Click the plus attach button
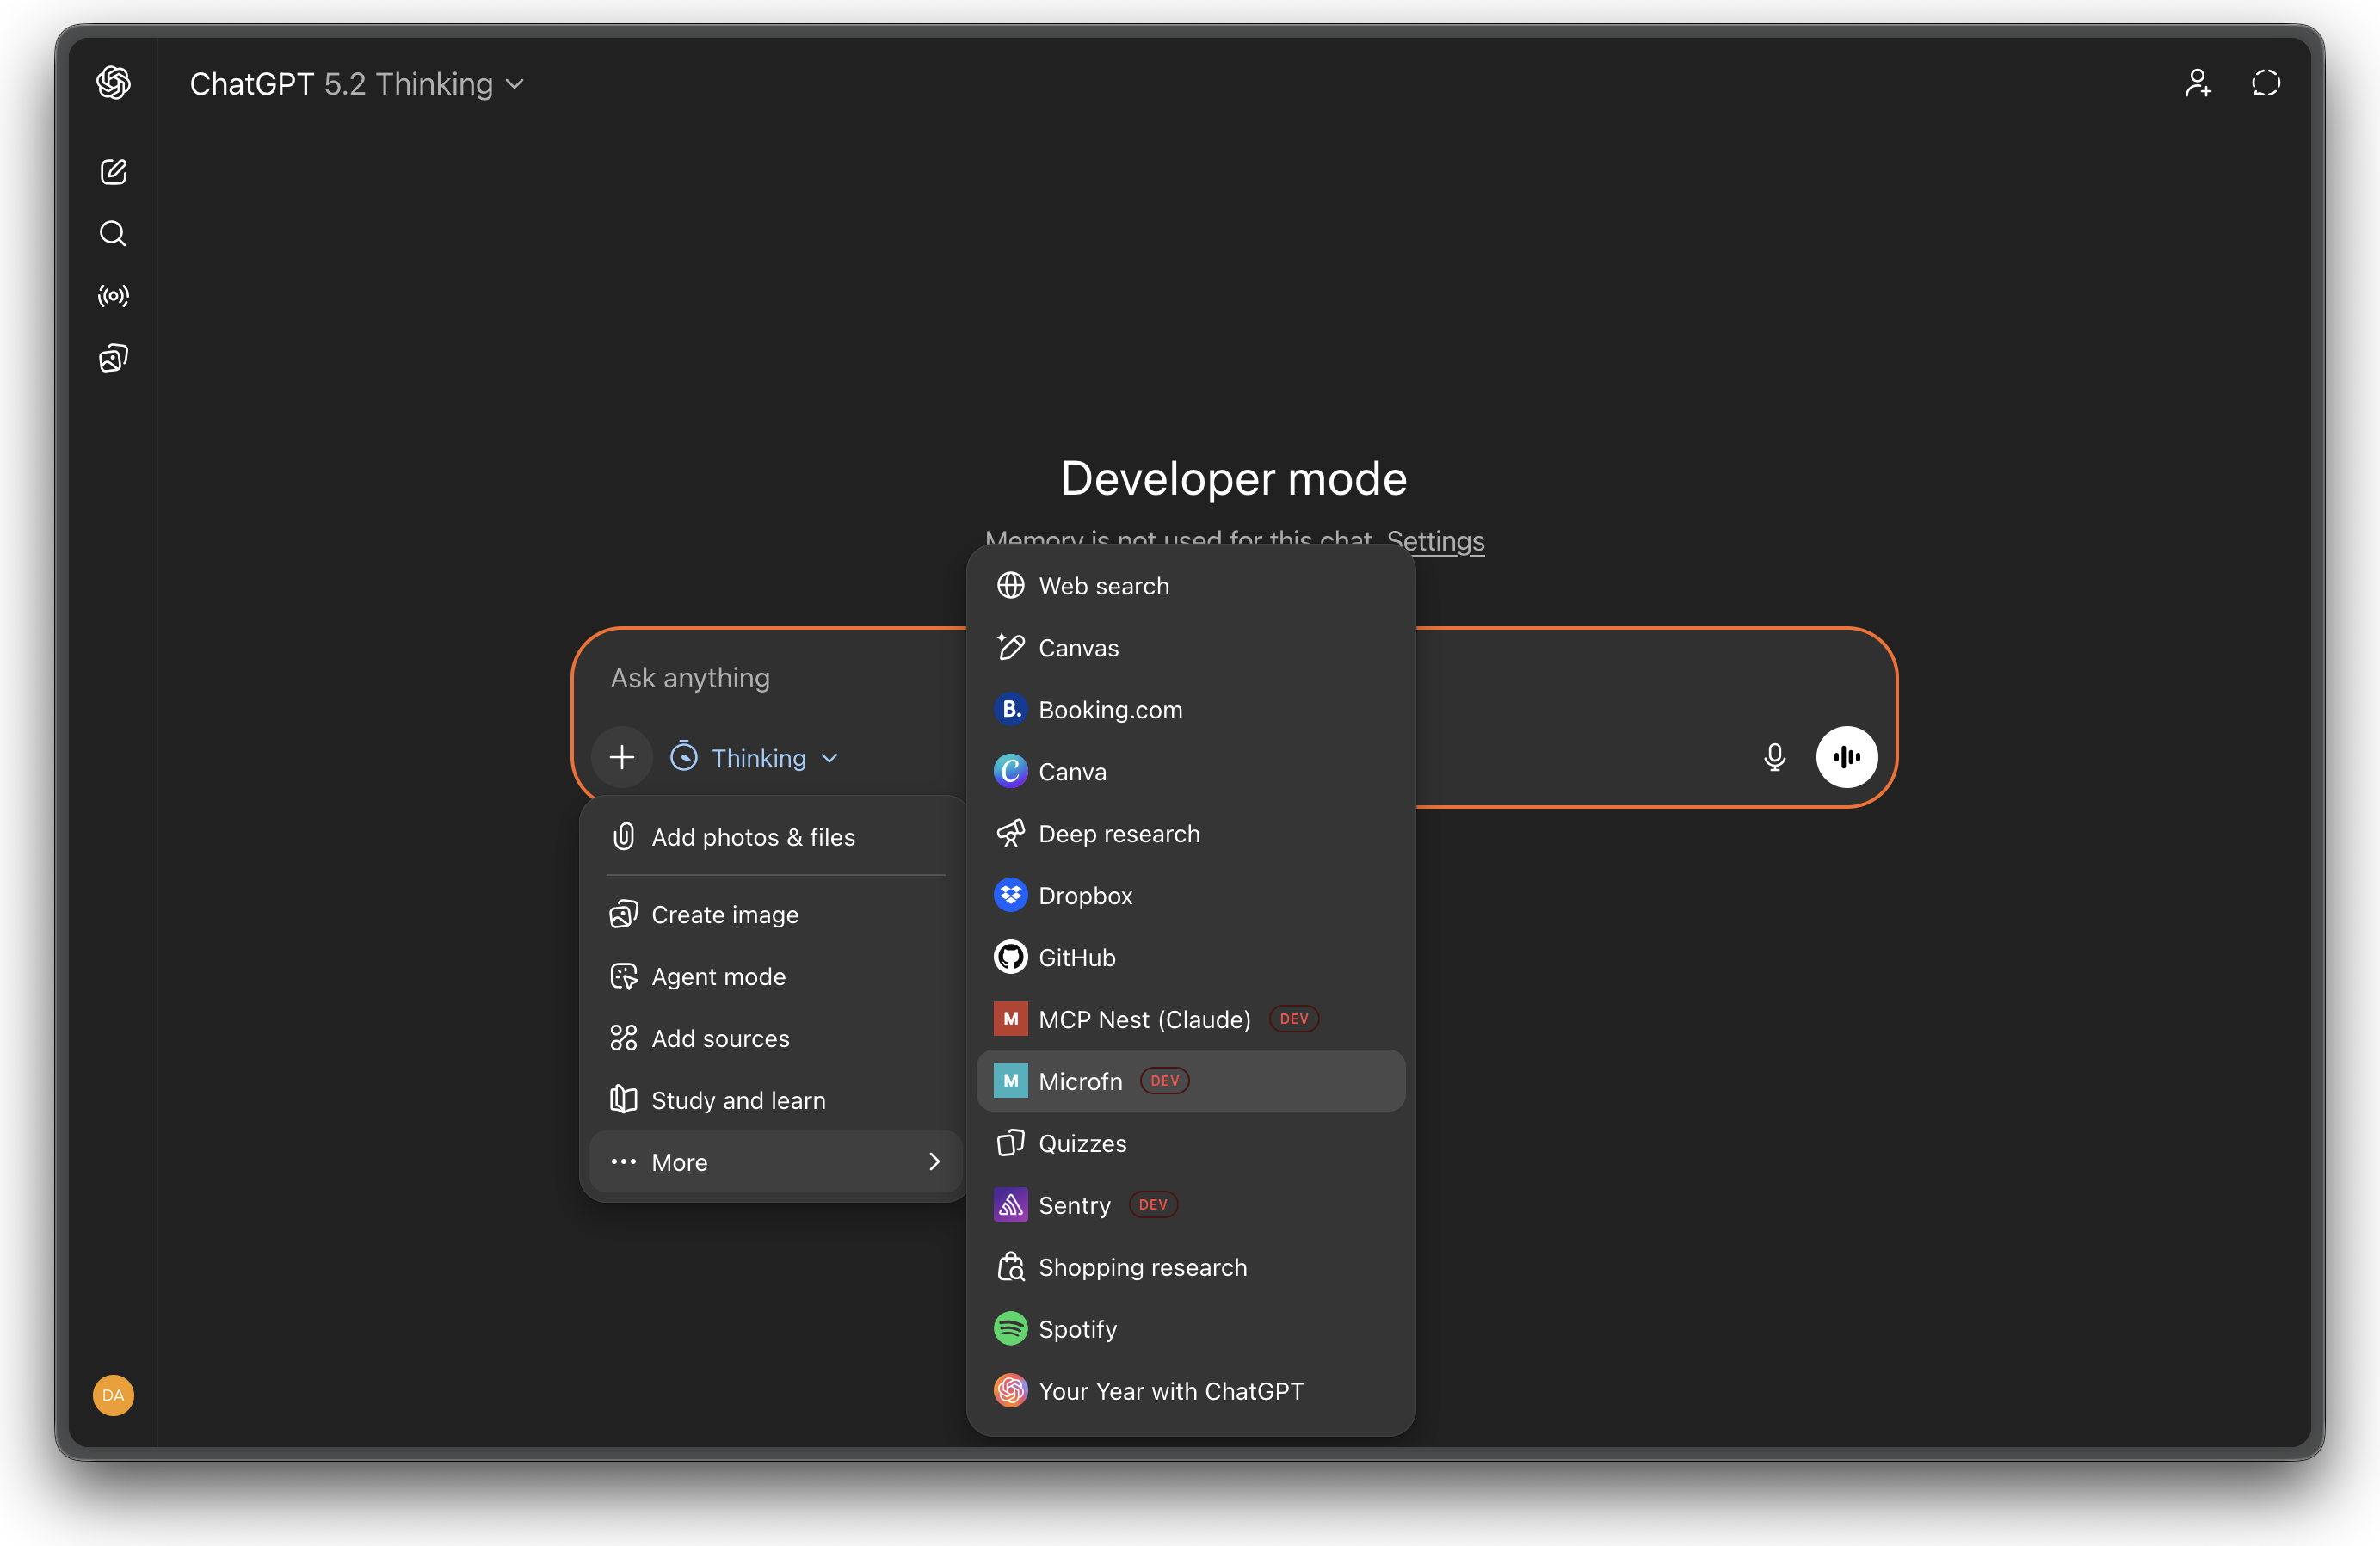 click(x=622, y=757)
